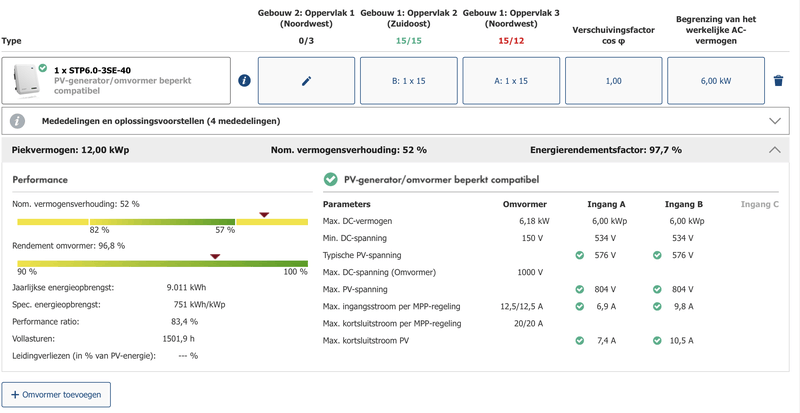Click the blue info icon beside inverter

coord(244,81)
